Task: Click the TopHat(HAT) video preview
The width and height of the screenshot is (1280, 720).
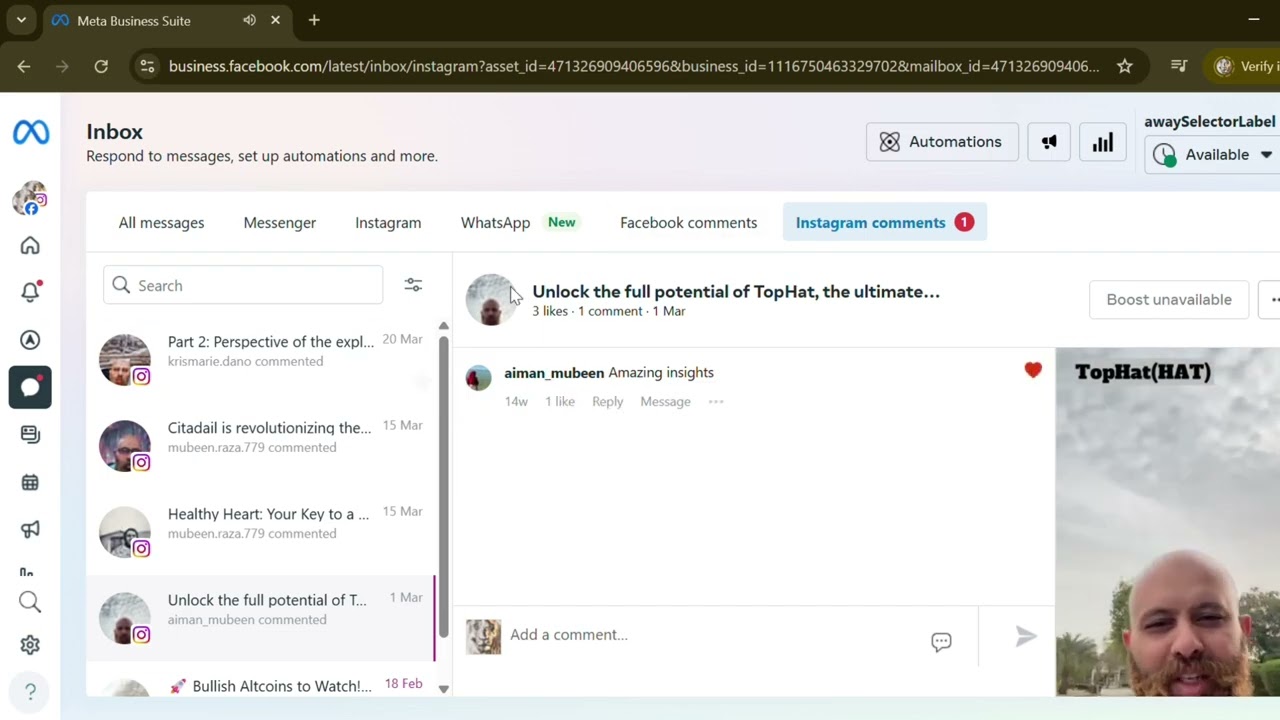Action: (1168, 521)
